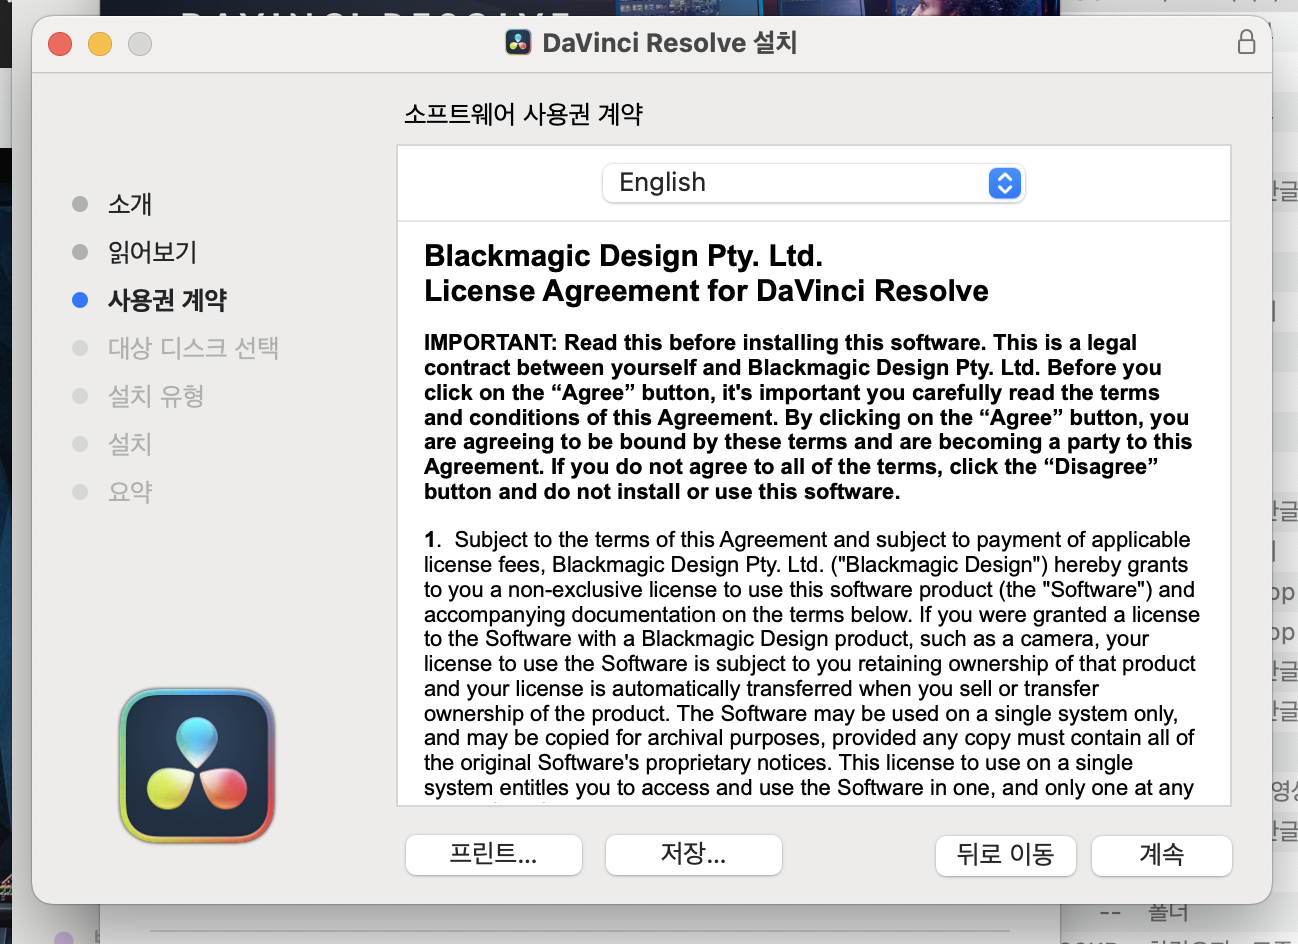Image resolution: width=1298 pixels, height=944 pixels.
Task: Click the 뒤로 이동 button
Action: tap(1006, 856)
